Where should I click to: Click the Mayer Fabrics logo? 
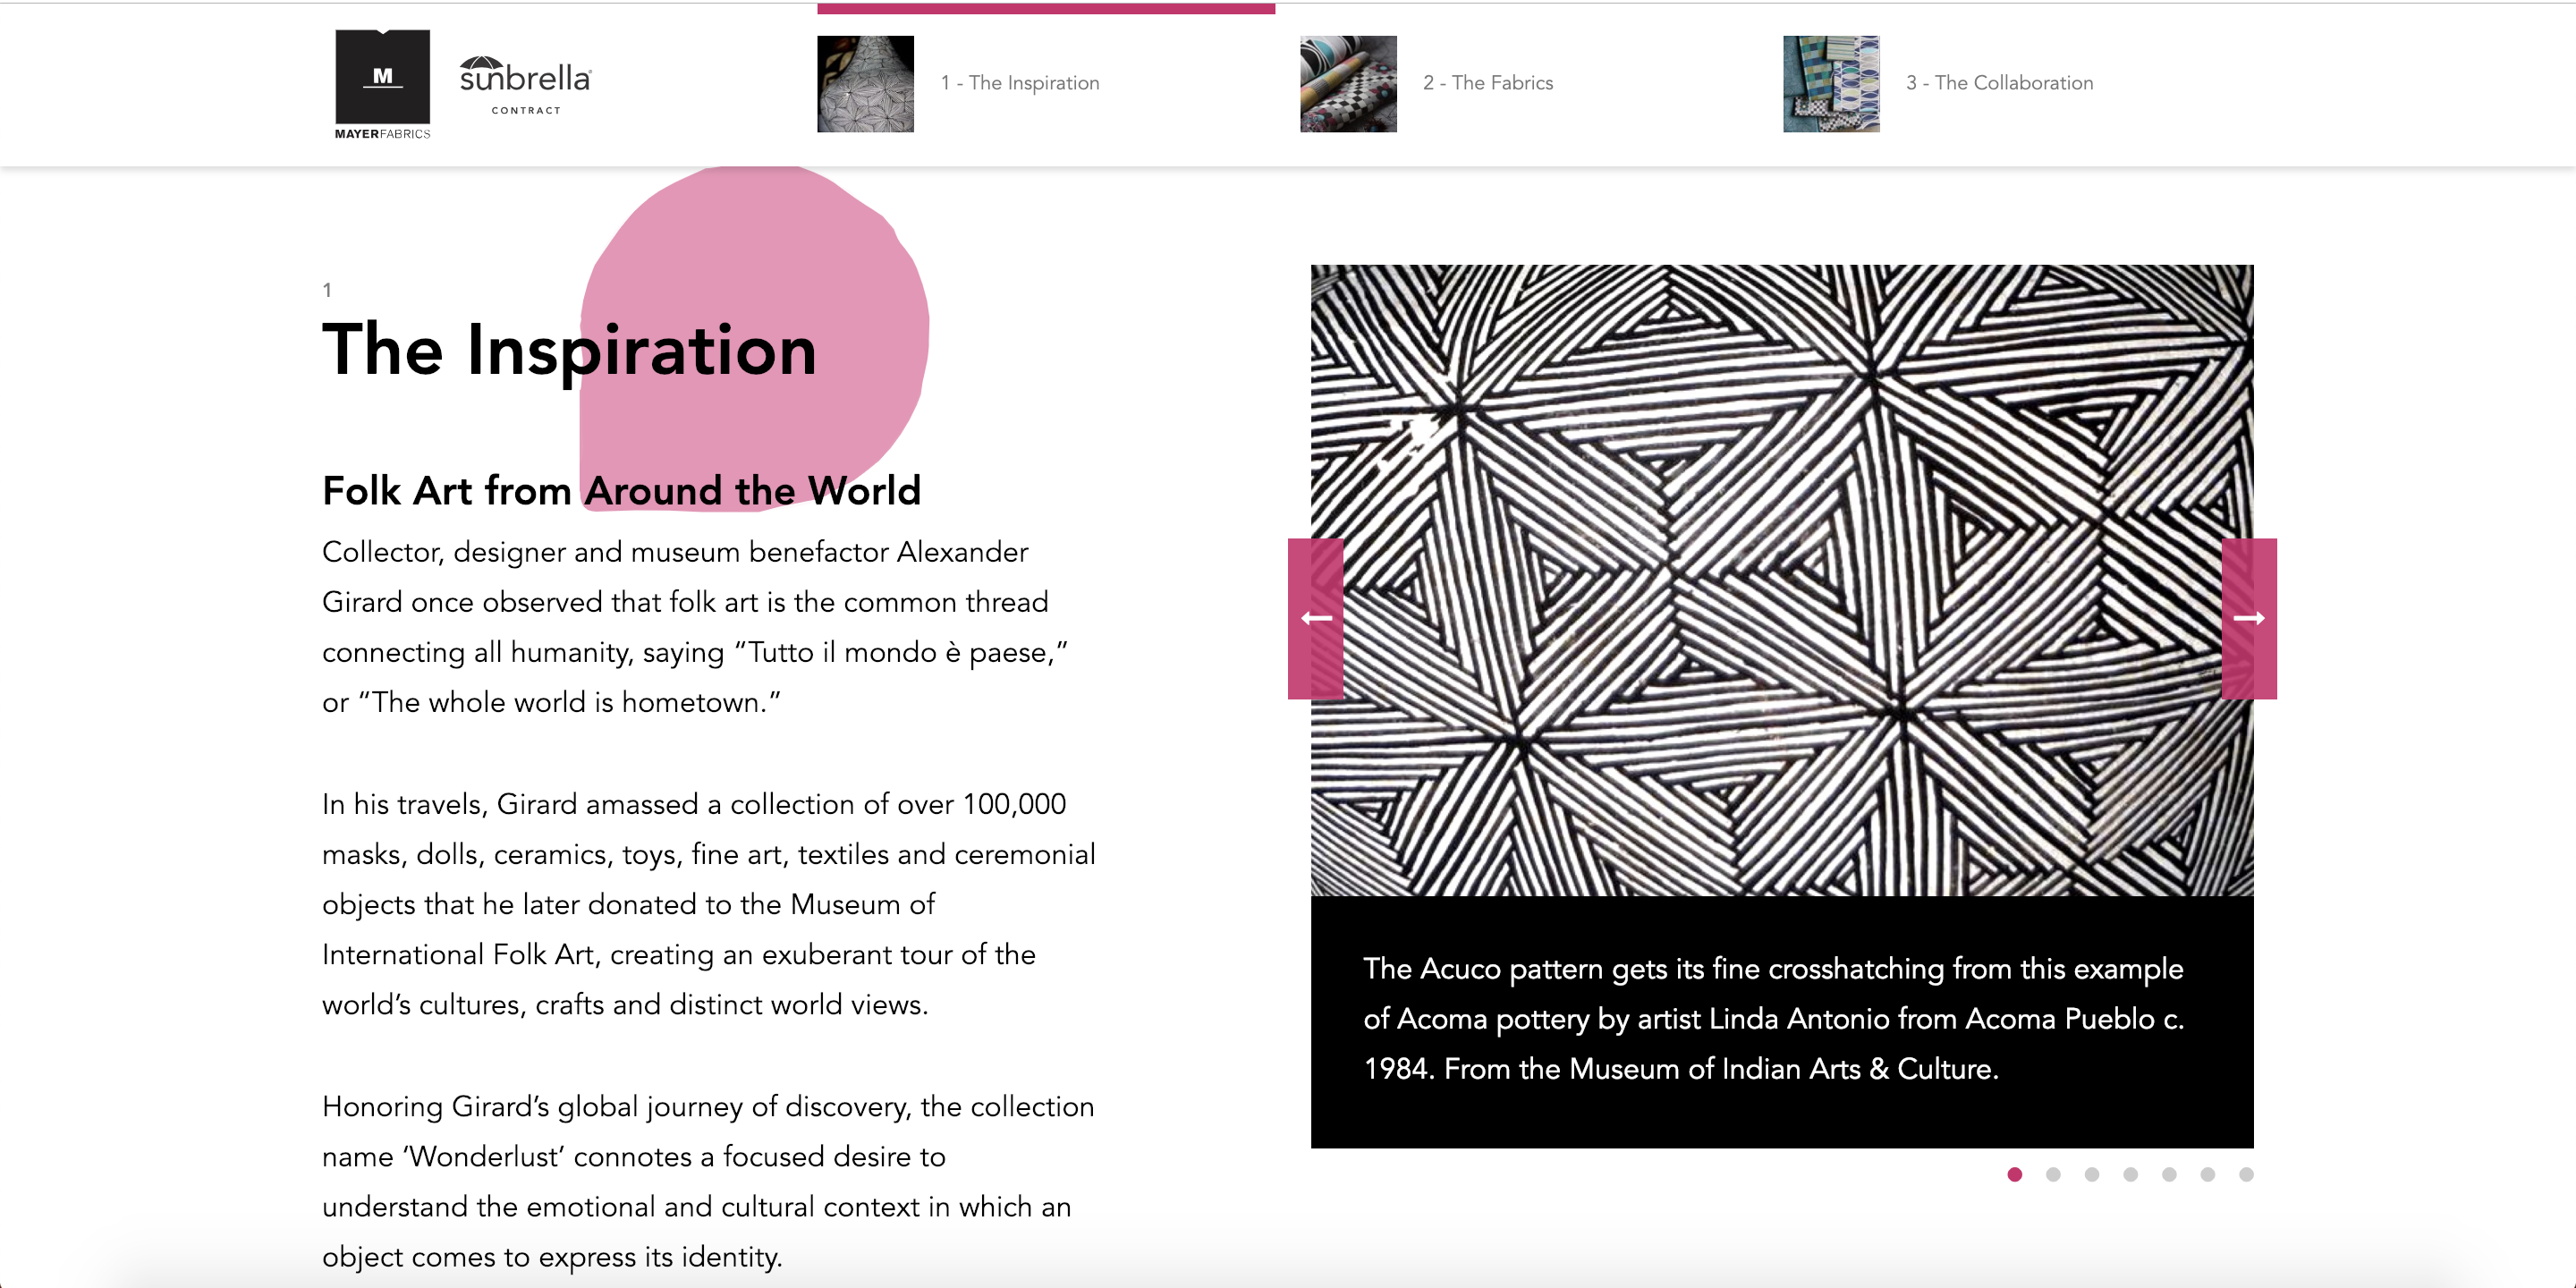(x=382, y=84)
